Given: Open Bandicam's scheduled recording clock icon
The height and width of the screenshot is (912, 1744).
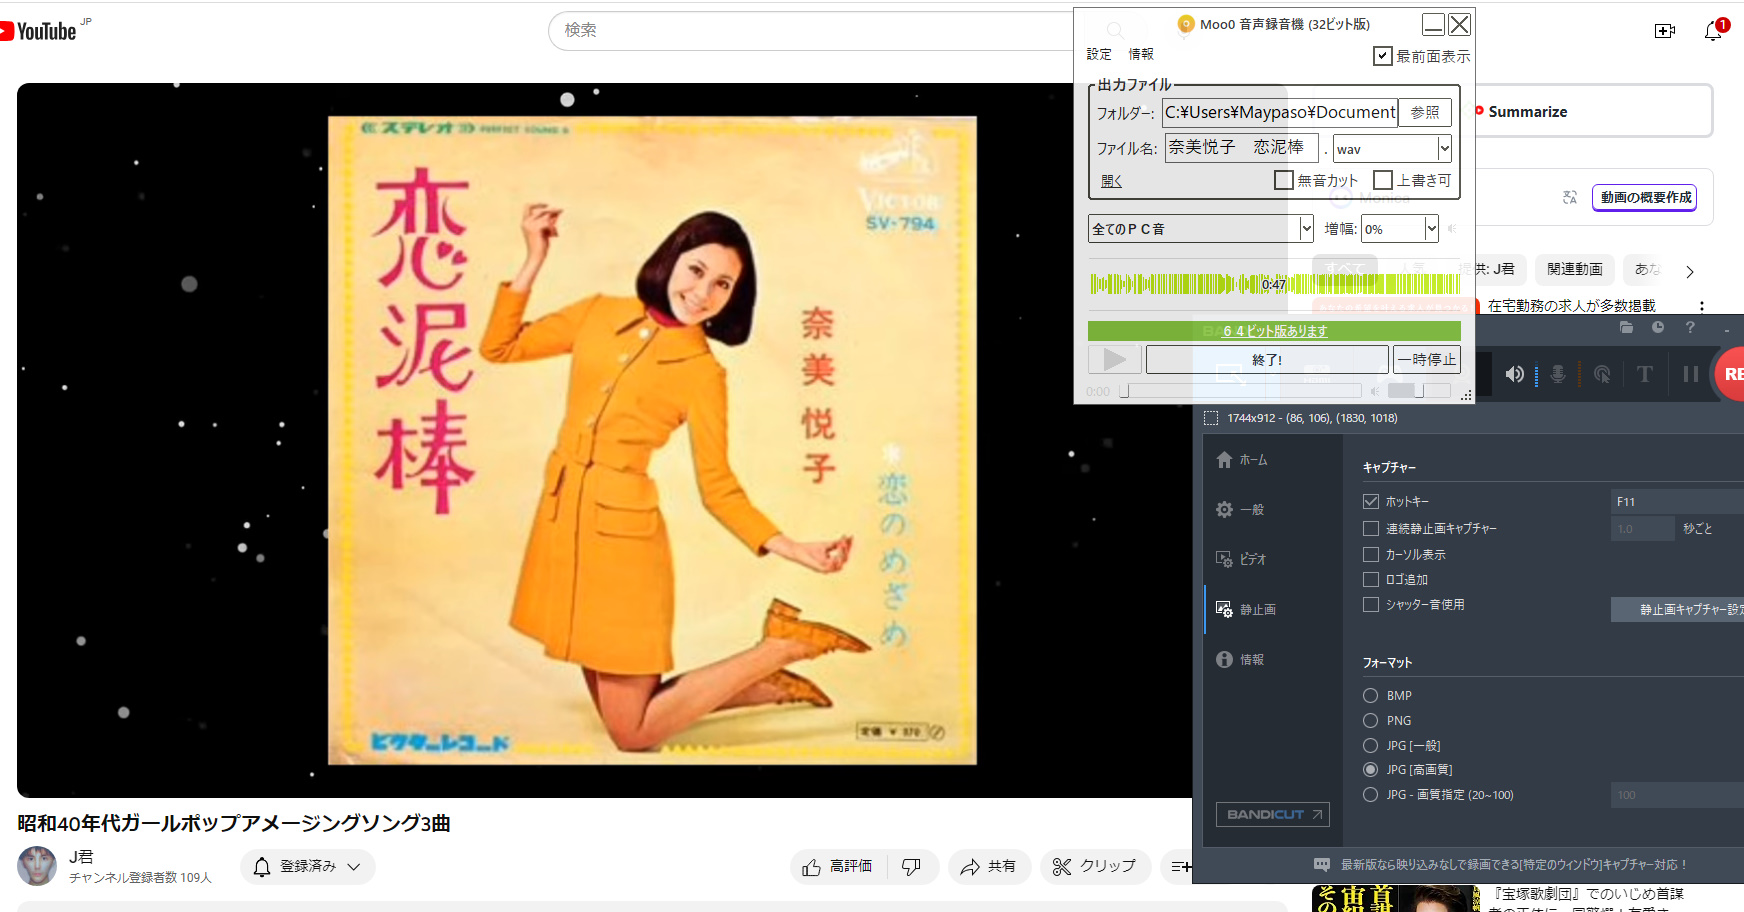Looking at the screenshot, I should (1658, 327).
